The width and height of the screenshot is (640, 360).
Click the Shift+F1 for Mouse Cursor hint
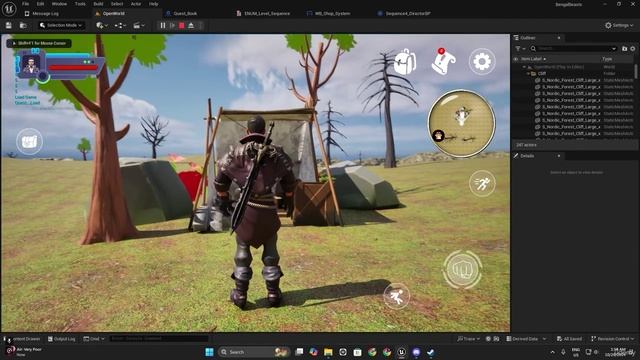pos(39,43)
